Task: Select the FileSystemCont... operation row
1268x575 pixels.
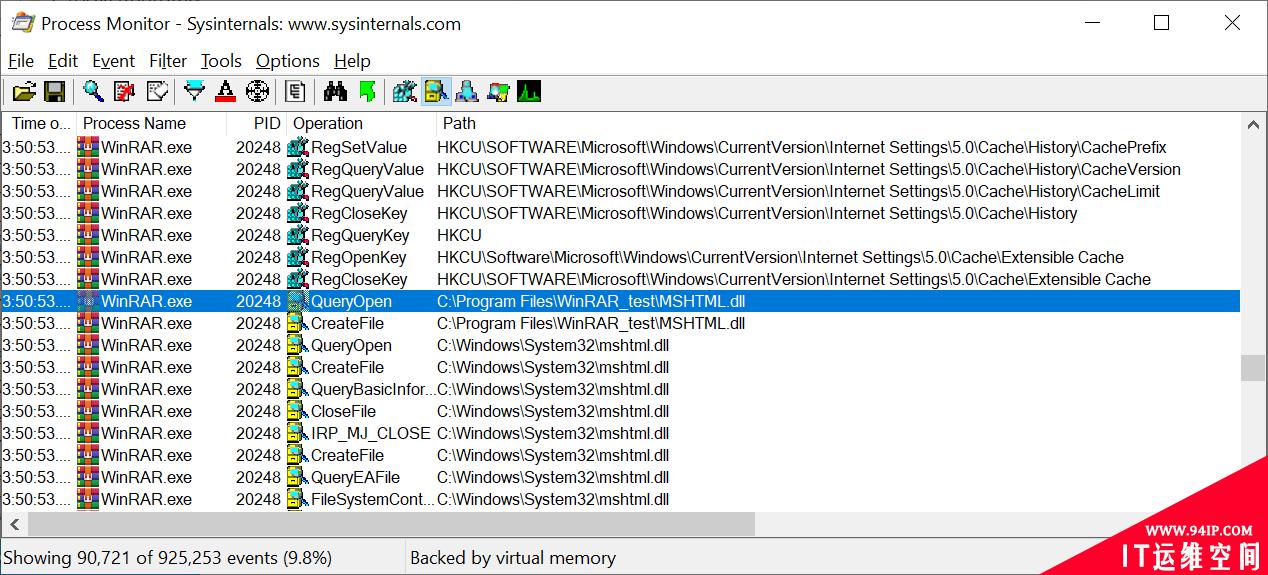Action: [x=620, y=499]
